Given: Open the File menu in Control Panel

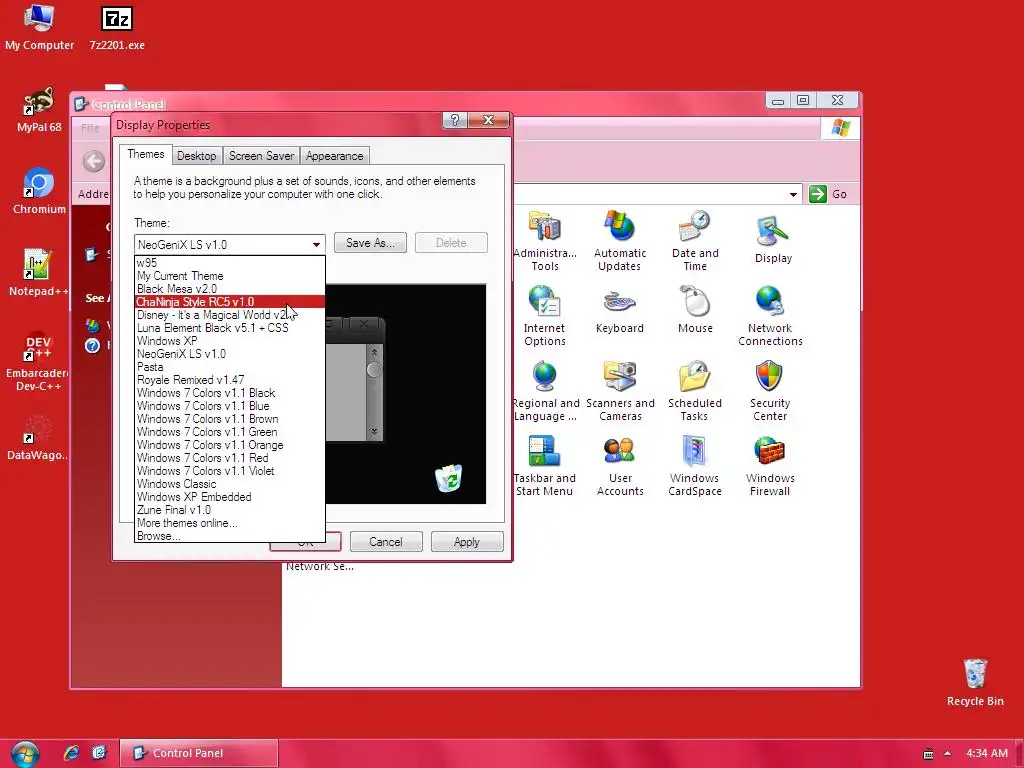Looking at the screenshot, I should tap(90, 128).
